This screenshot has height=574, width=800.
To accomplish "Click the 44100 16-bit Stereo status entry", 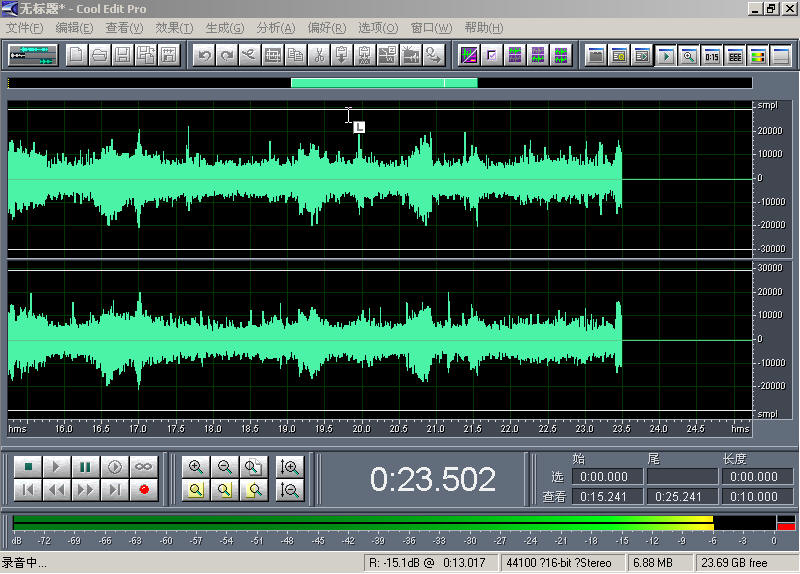I will (x=562, y=563).
